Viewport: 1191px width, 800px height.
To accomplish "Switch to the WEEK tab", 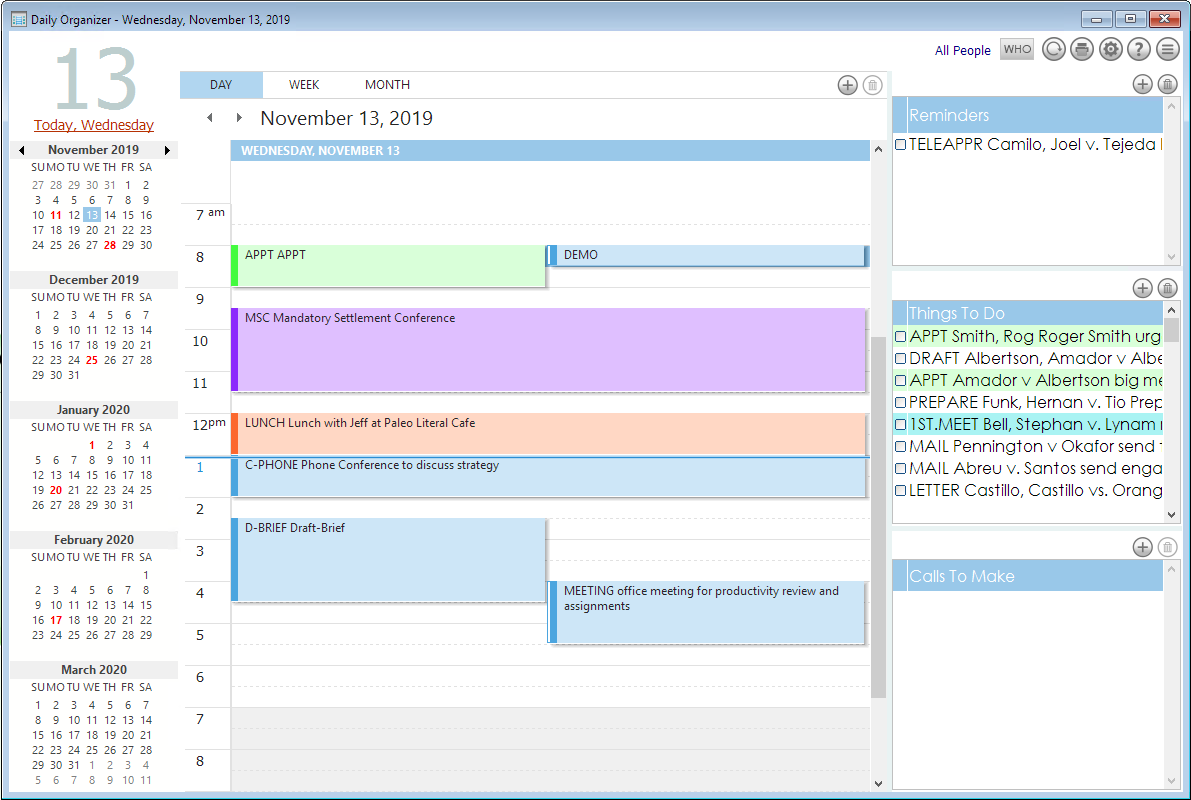I will (x=304, y=85).
